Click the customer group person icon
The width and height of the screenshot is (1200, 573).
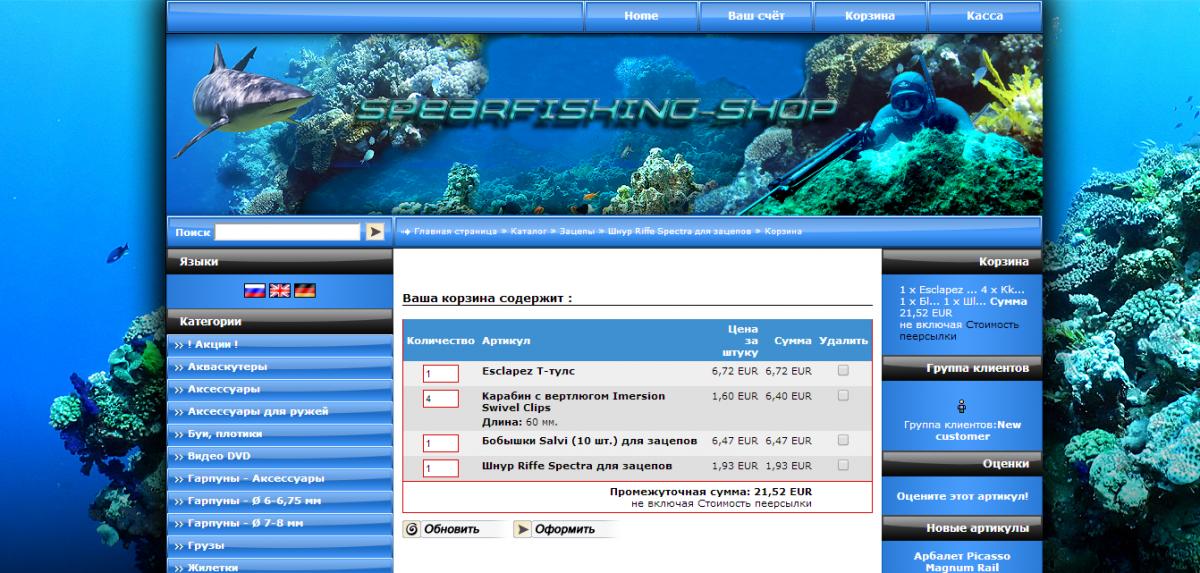[x=962, y=406]
